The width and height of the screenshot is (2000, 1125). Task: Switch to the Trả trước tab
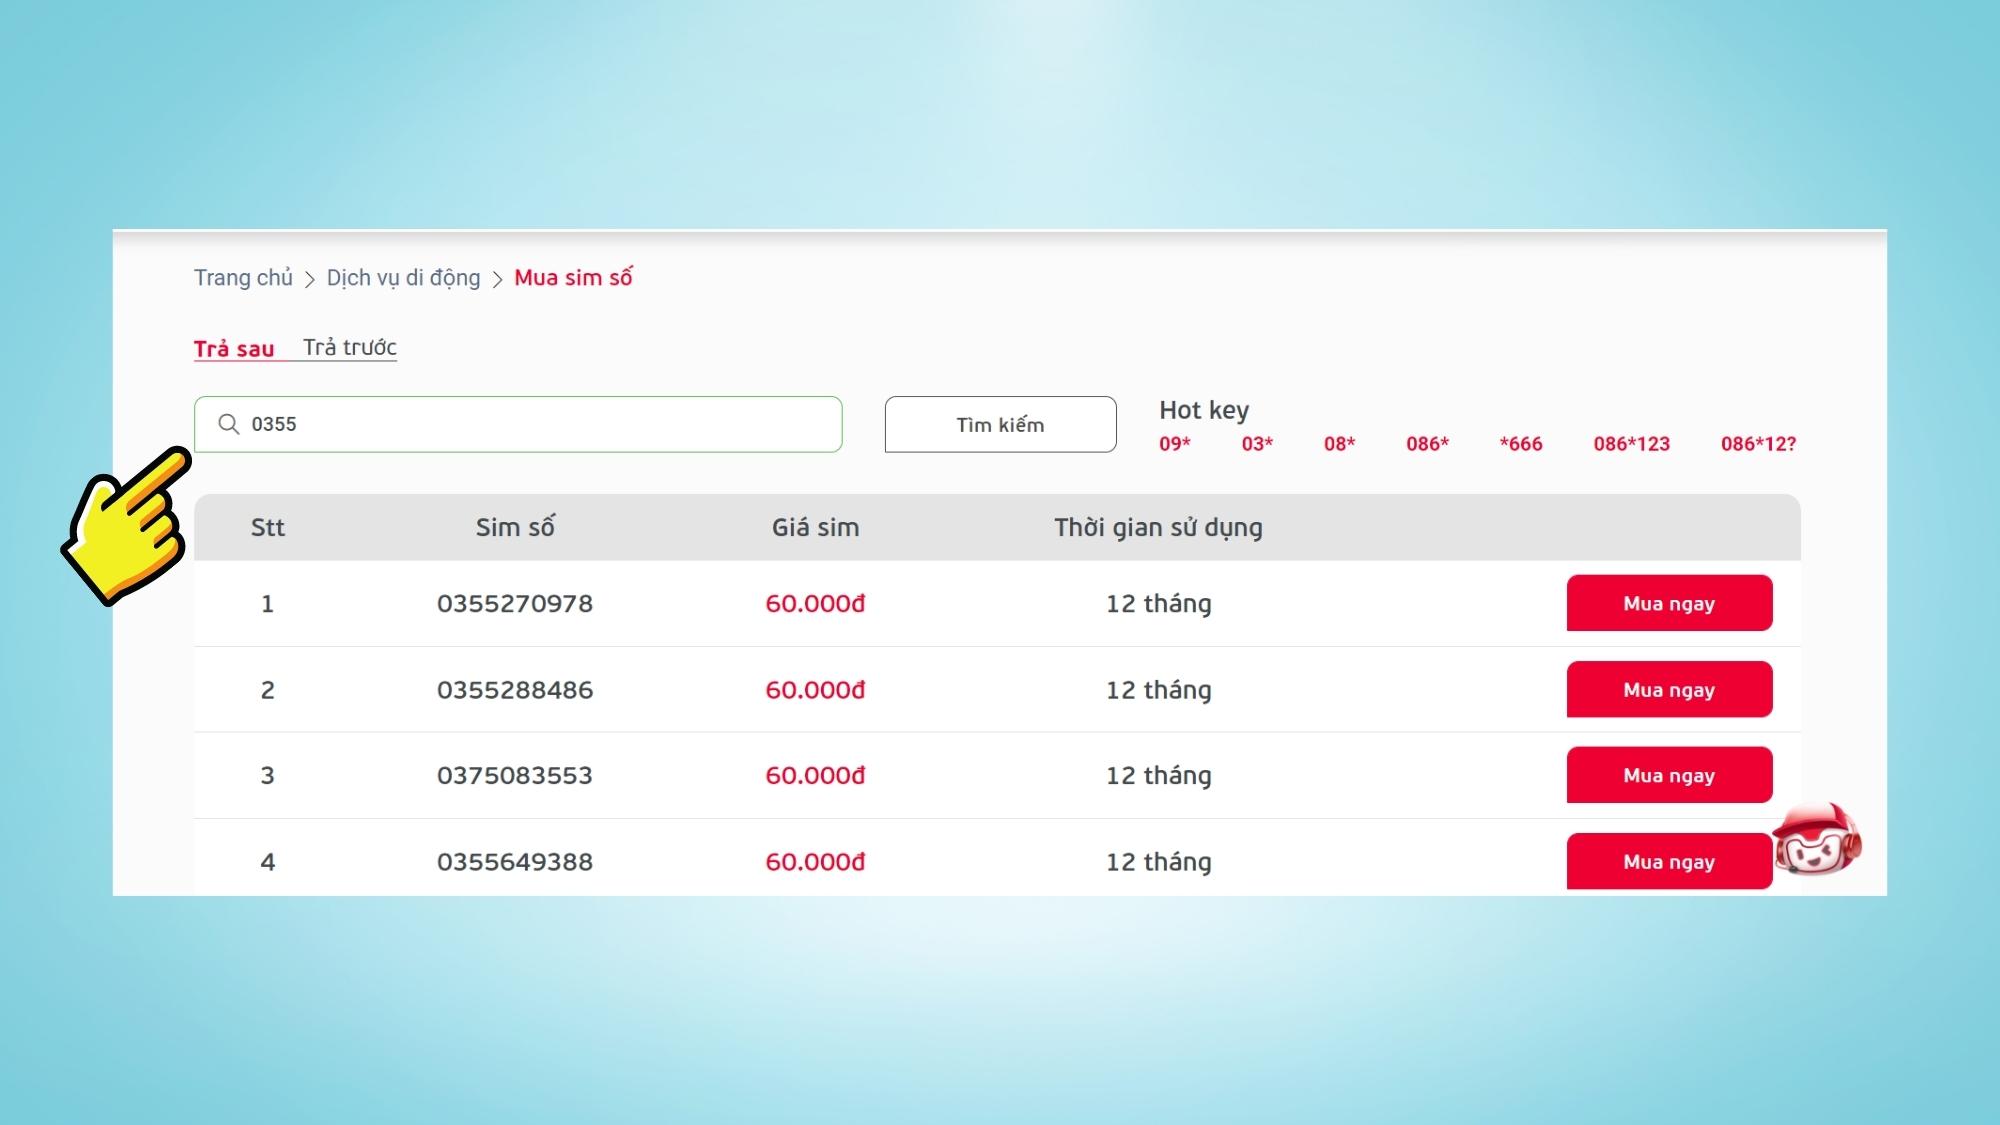coord(349,347)
